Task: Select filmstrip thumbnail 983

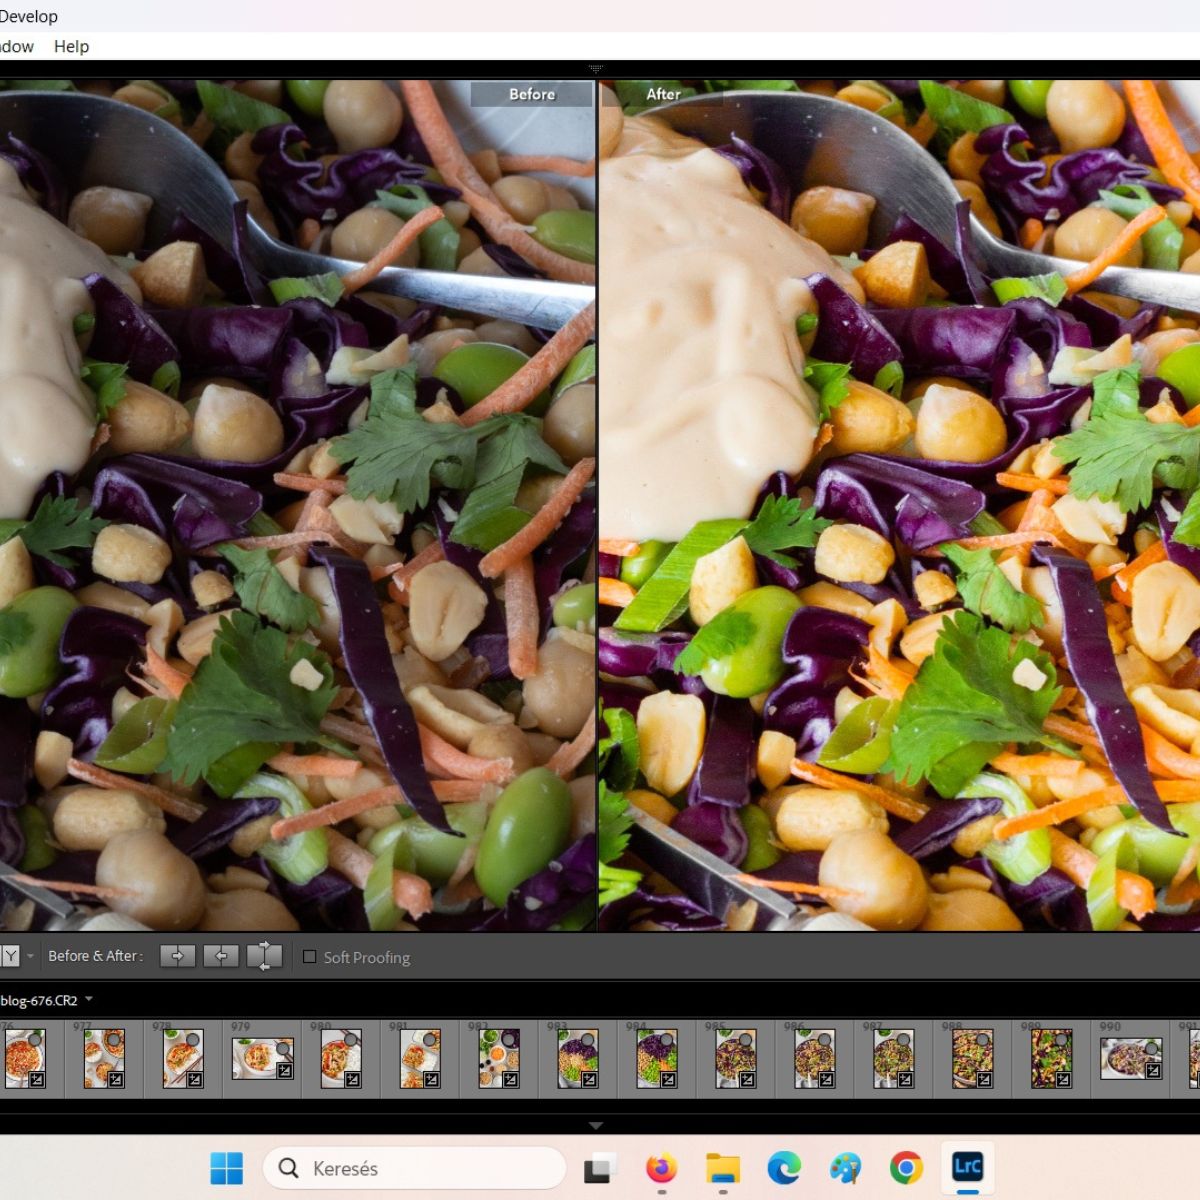Action: (x=578, y=1058)
